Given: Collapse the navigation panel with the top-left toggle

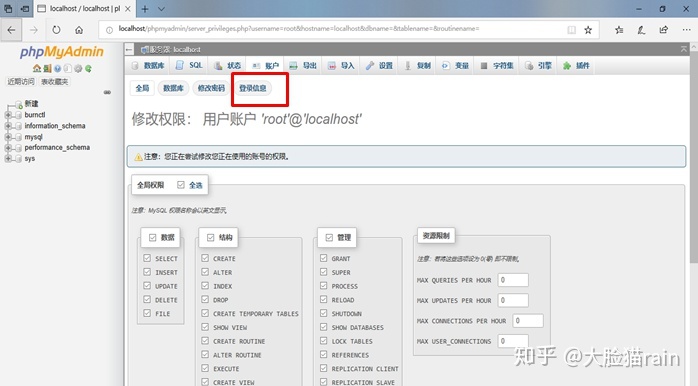Looking at the screenshot, I should [x=129, y=49].
